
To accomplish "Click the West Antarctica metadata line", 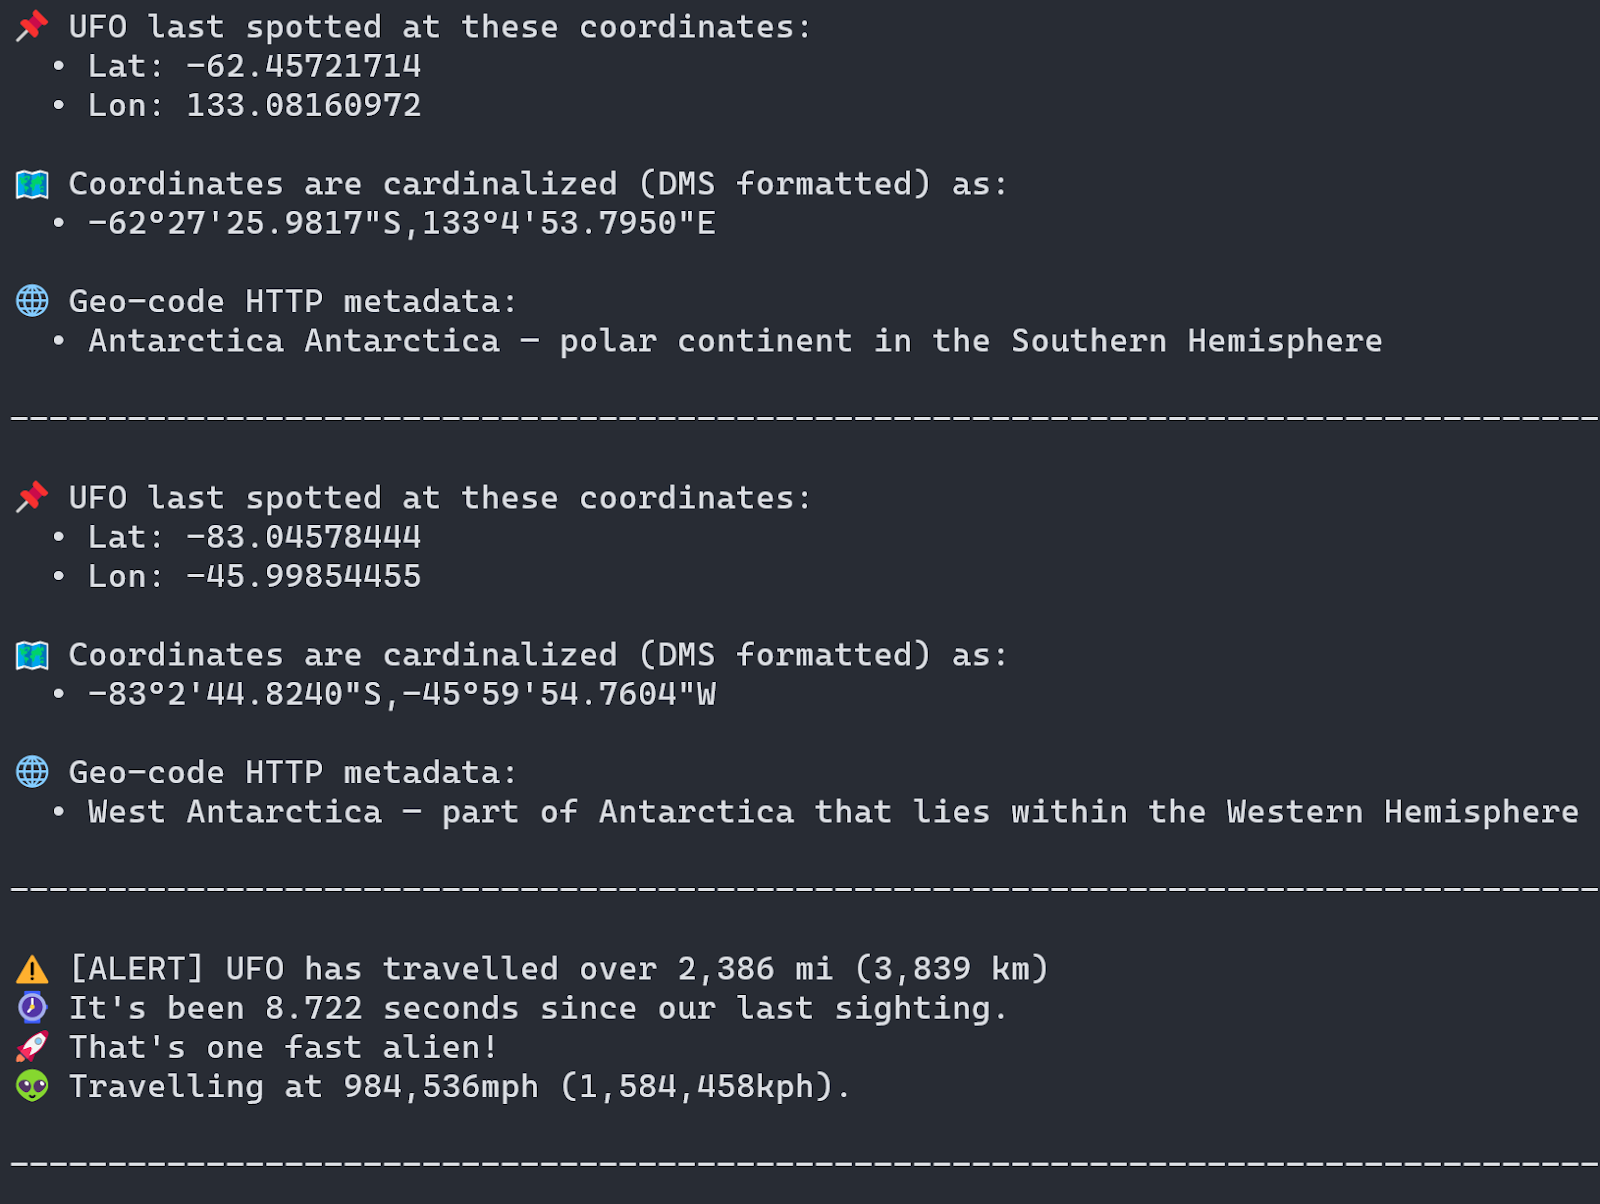I will click(x=833, y=812).
